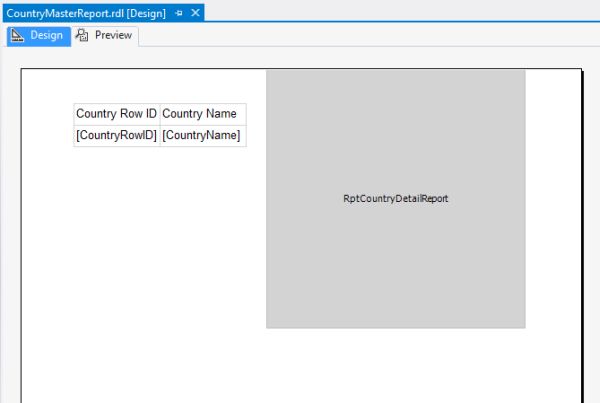This screenshot has width=600, height=403.
Task: Click the Design tab ruler icon
Action: [x=17, y=35]
